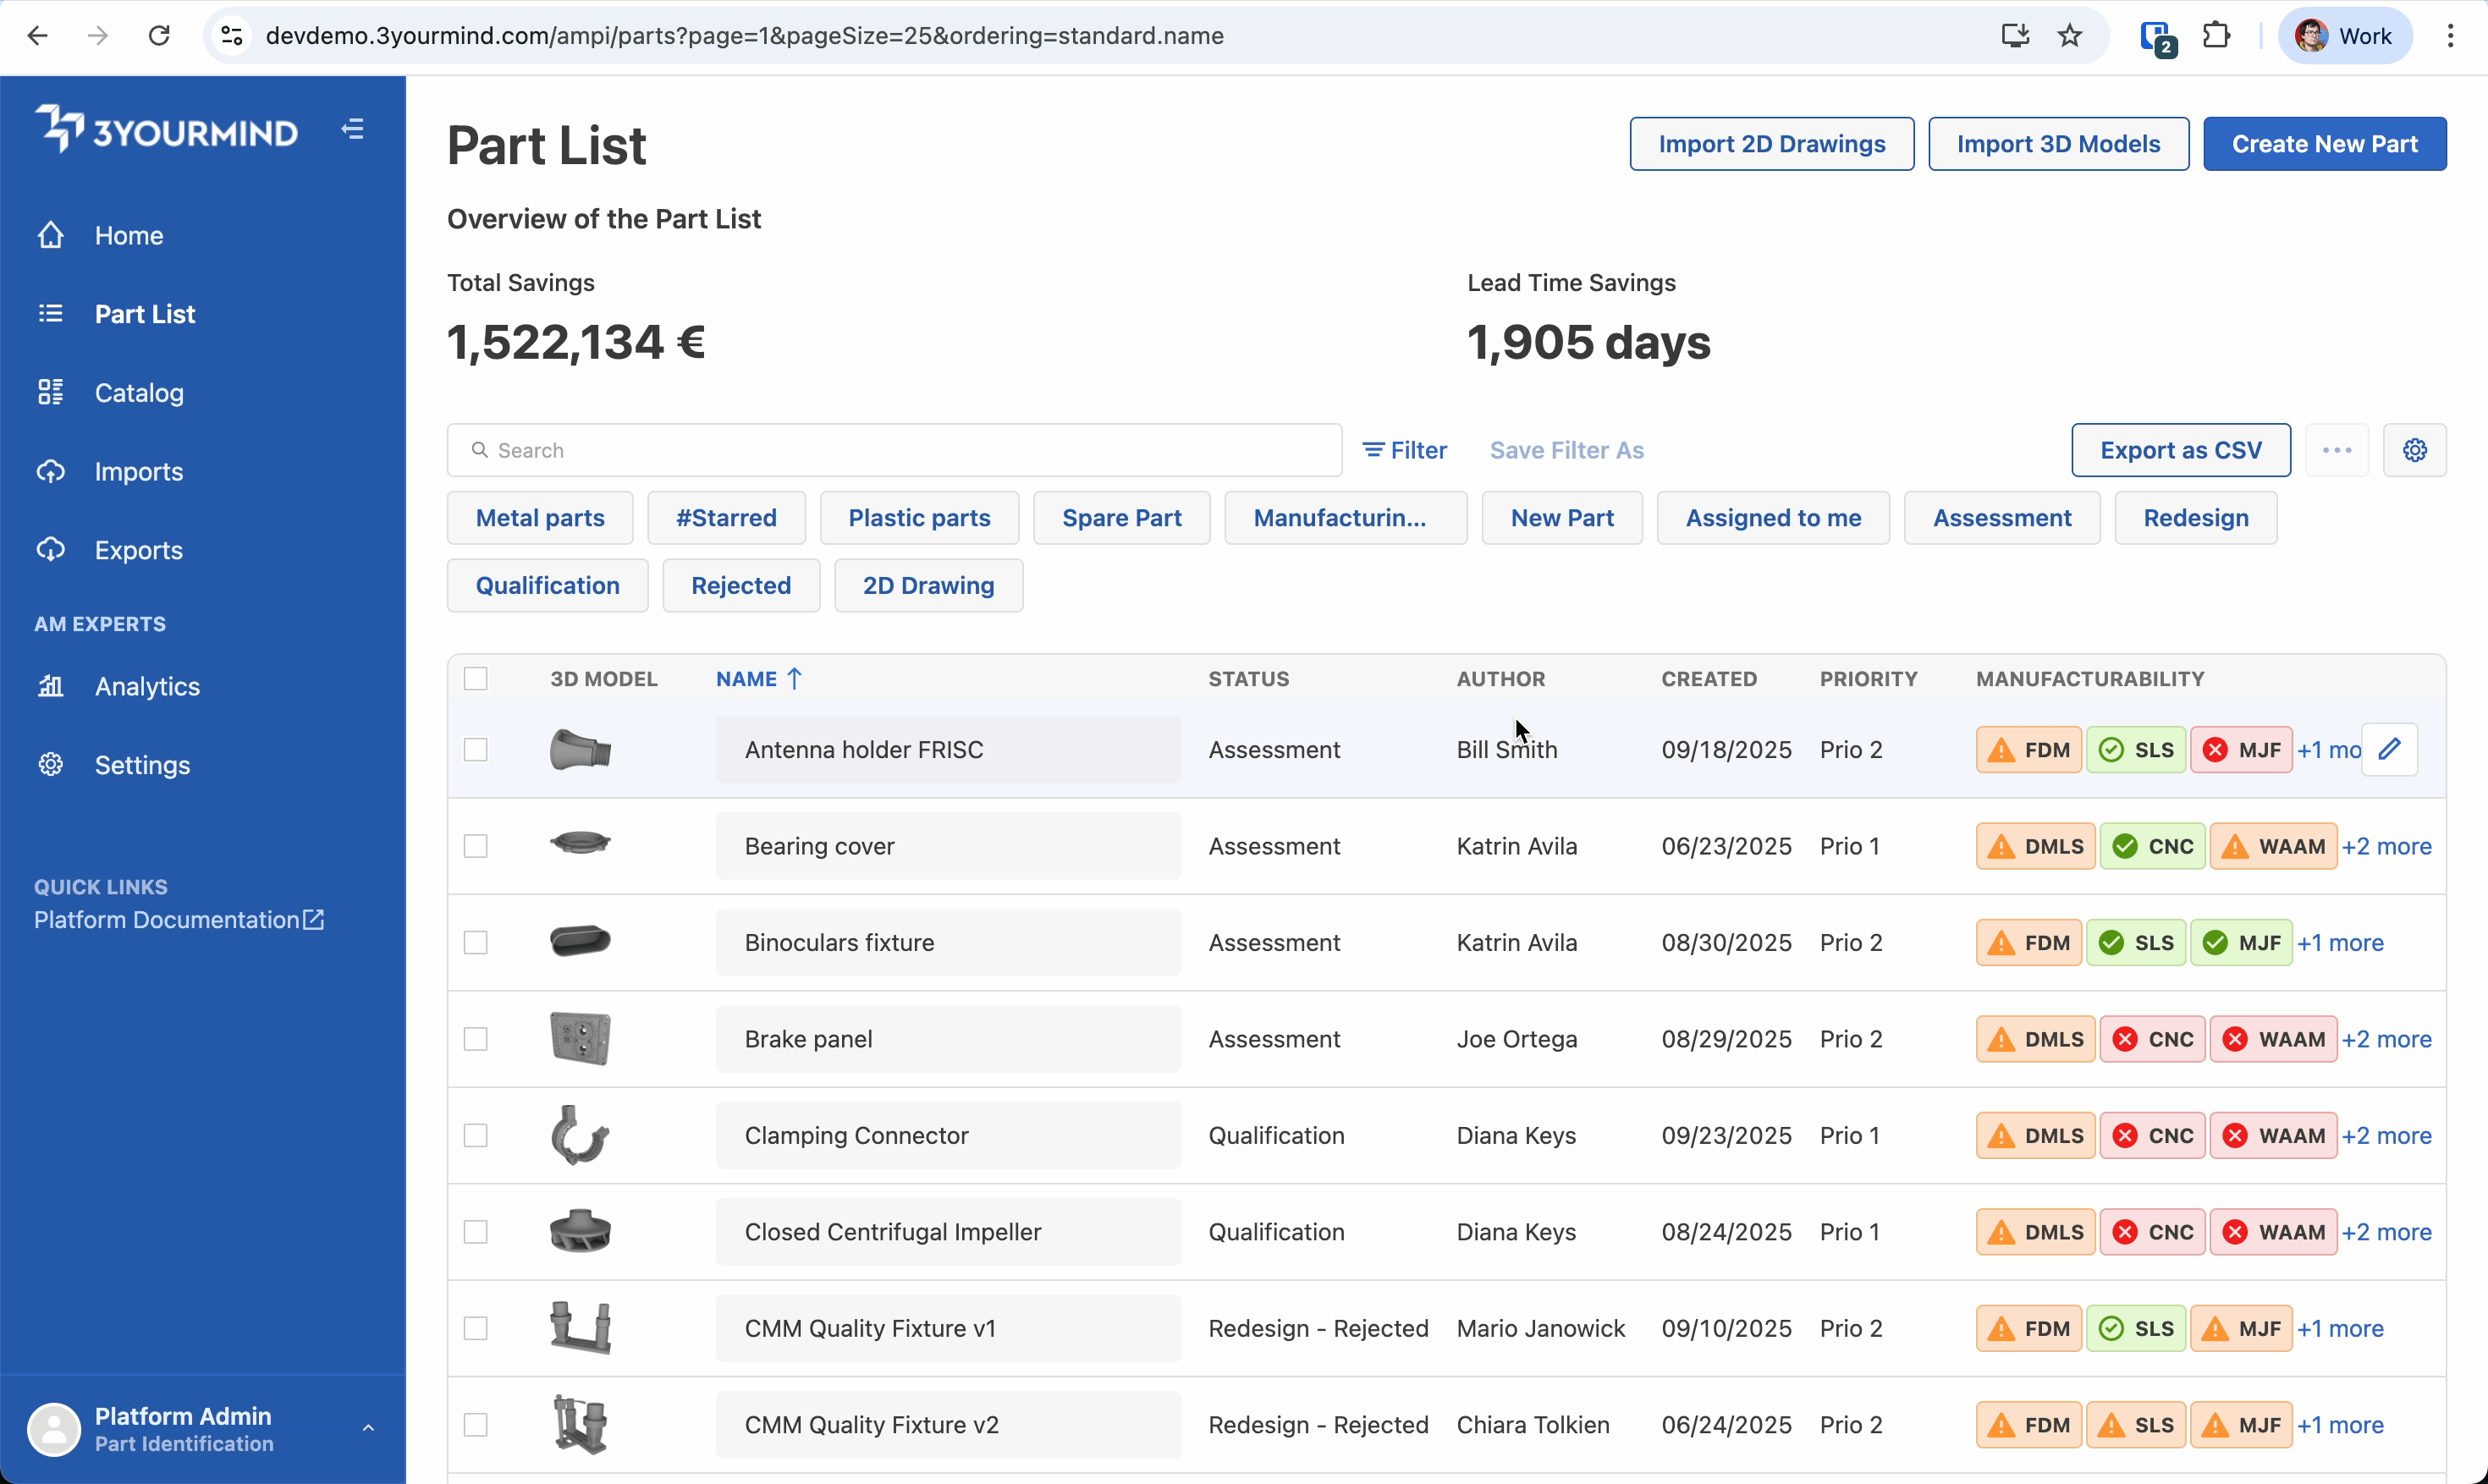Tick the select-all checkbox in table header

click(x=476, y=678)
